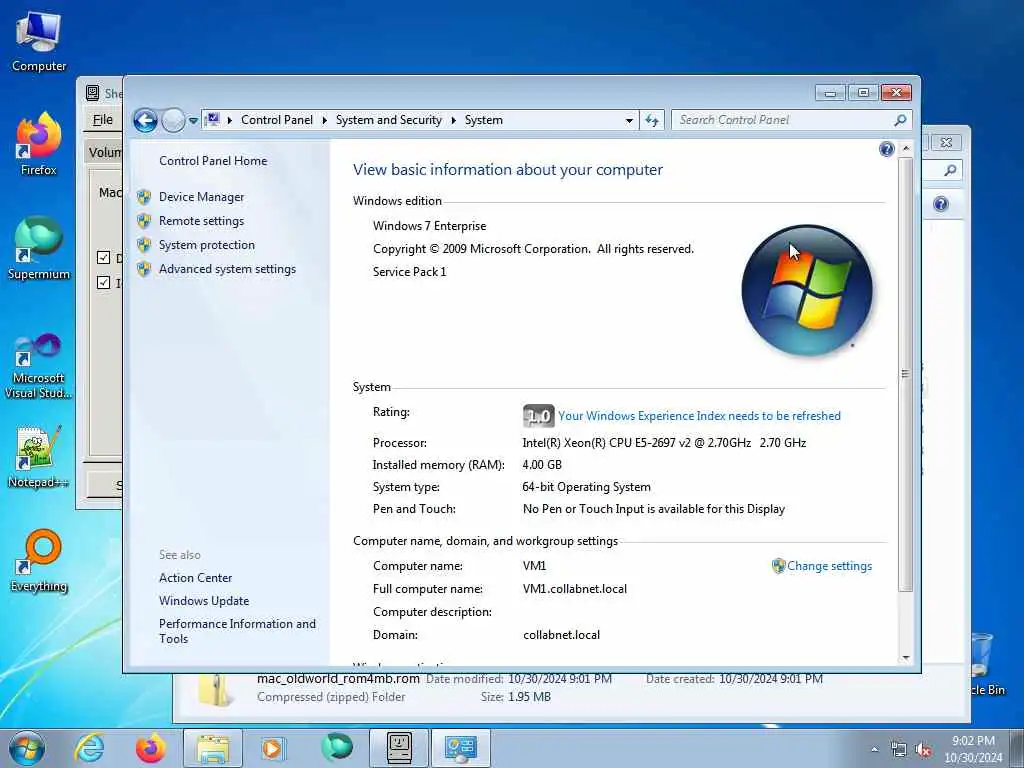Open the File menu in the background window
Viewport: 1024px width, 768px height.
(103, 120)
